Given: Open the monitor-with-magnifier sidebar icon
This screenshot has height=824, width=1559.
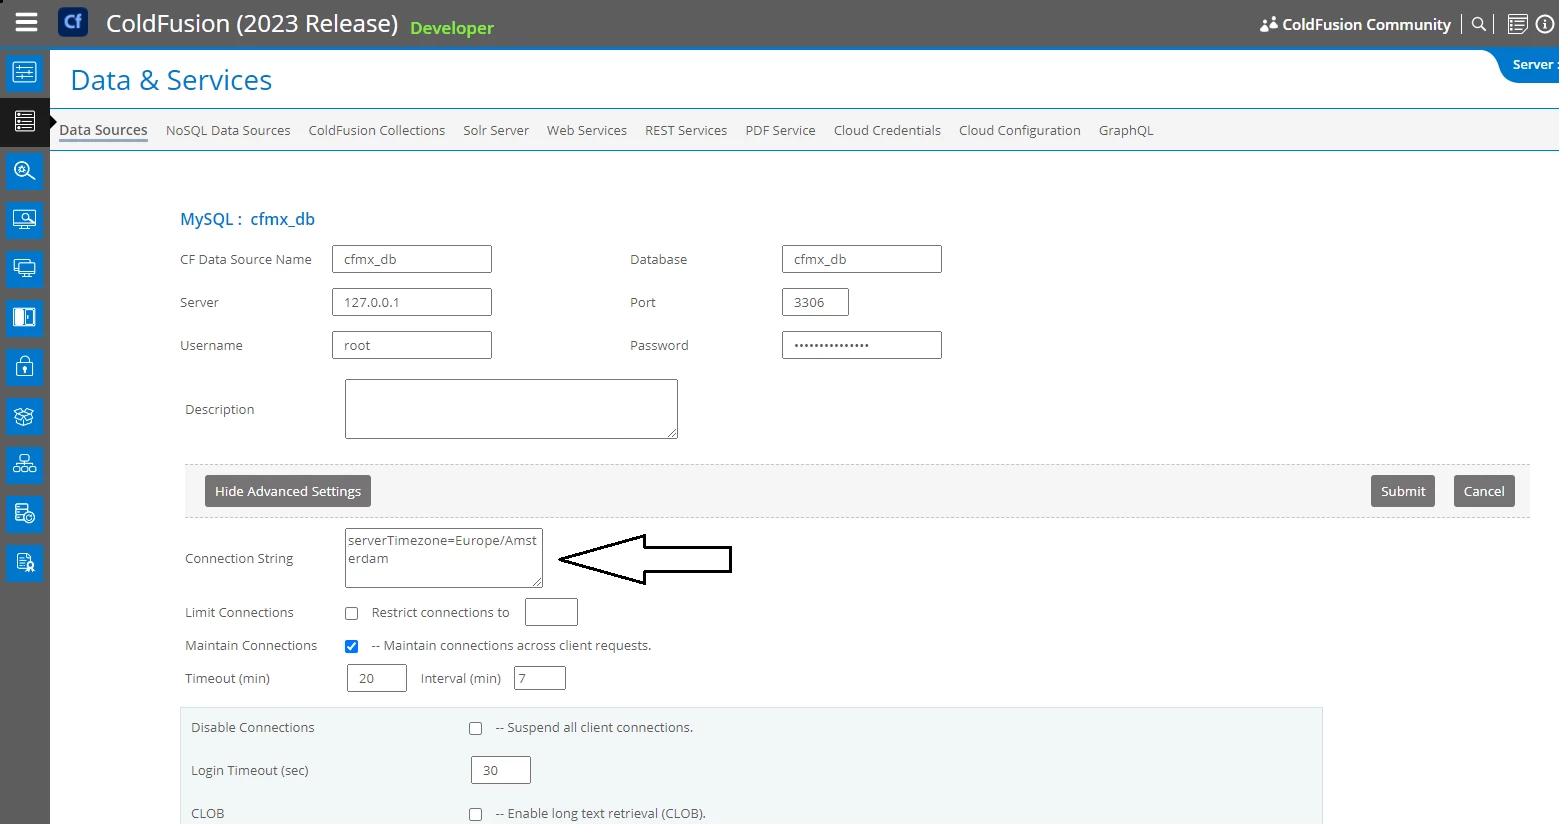Looking at the screenshot, I should click(x=24, y=219).
